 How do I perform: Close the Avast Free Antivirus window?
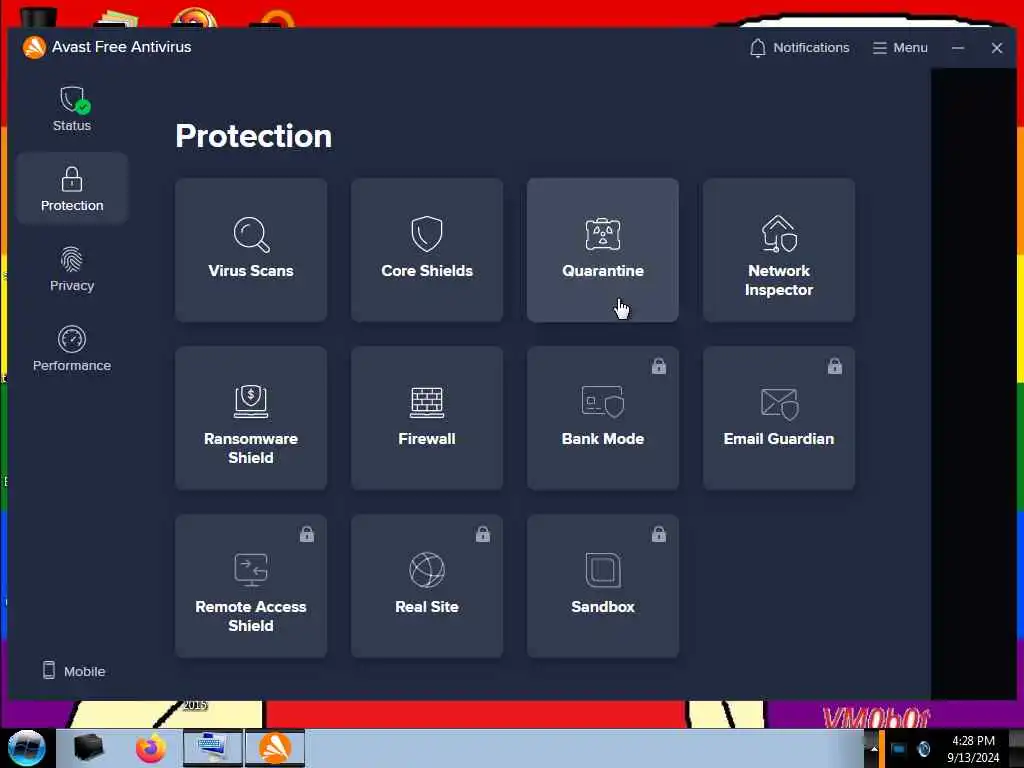[997, 48]
